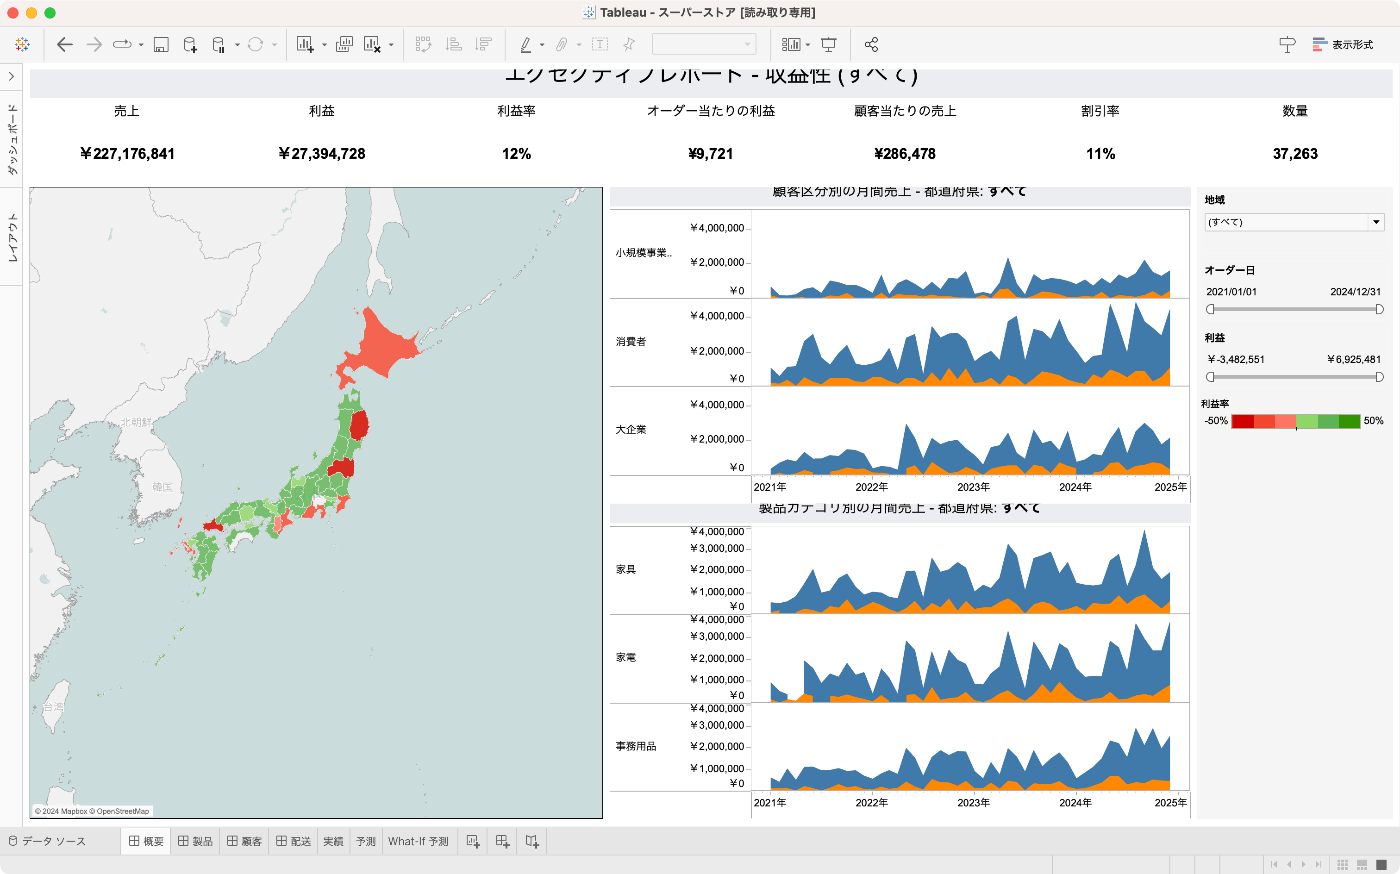
Task: Click the Save workbook icon
Action: (161, 44)
